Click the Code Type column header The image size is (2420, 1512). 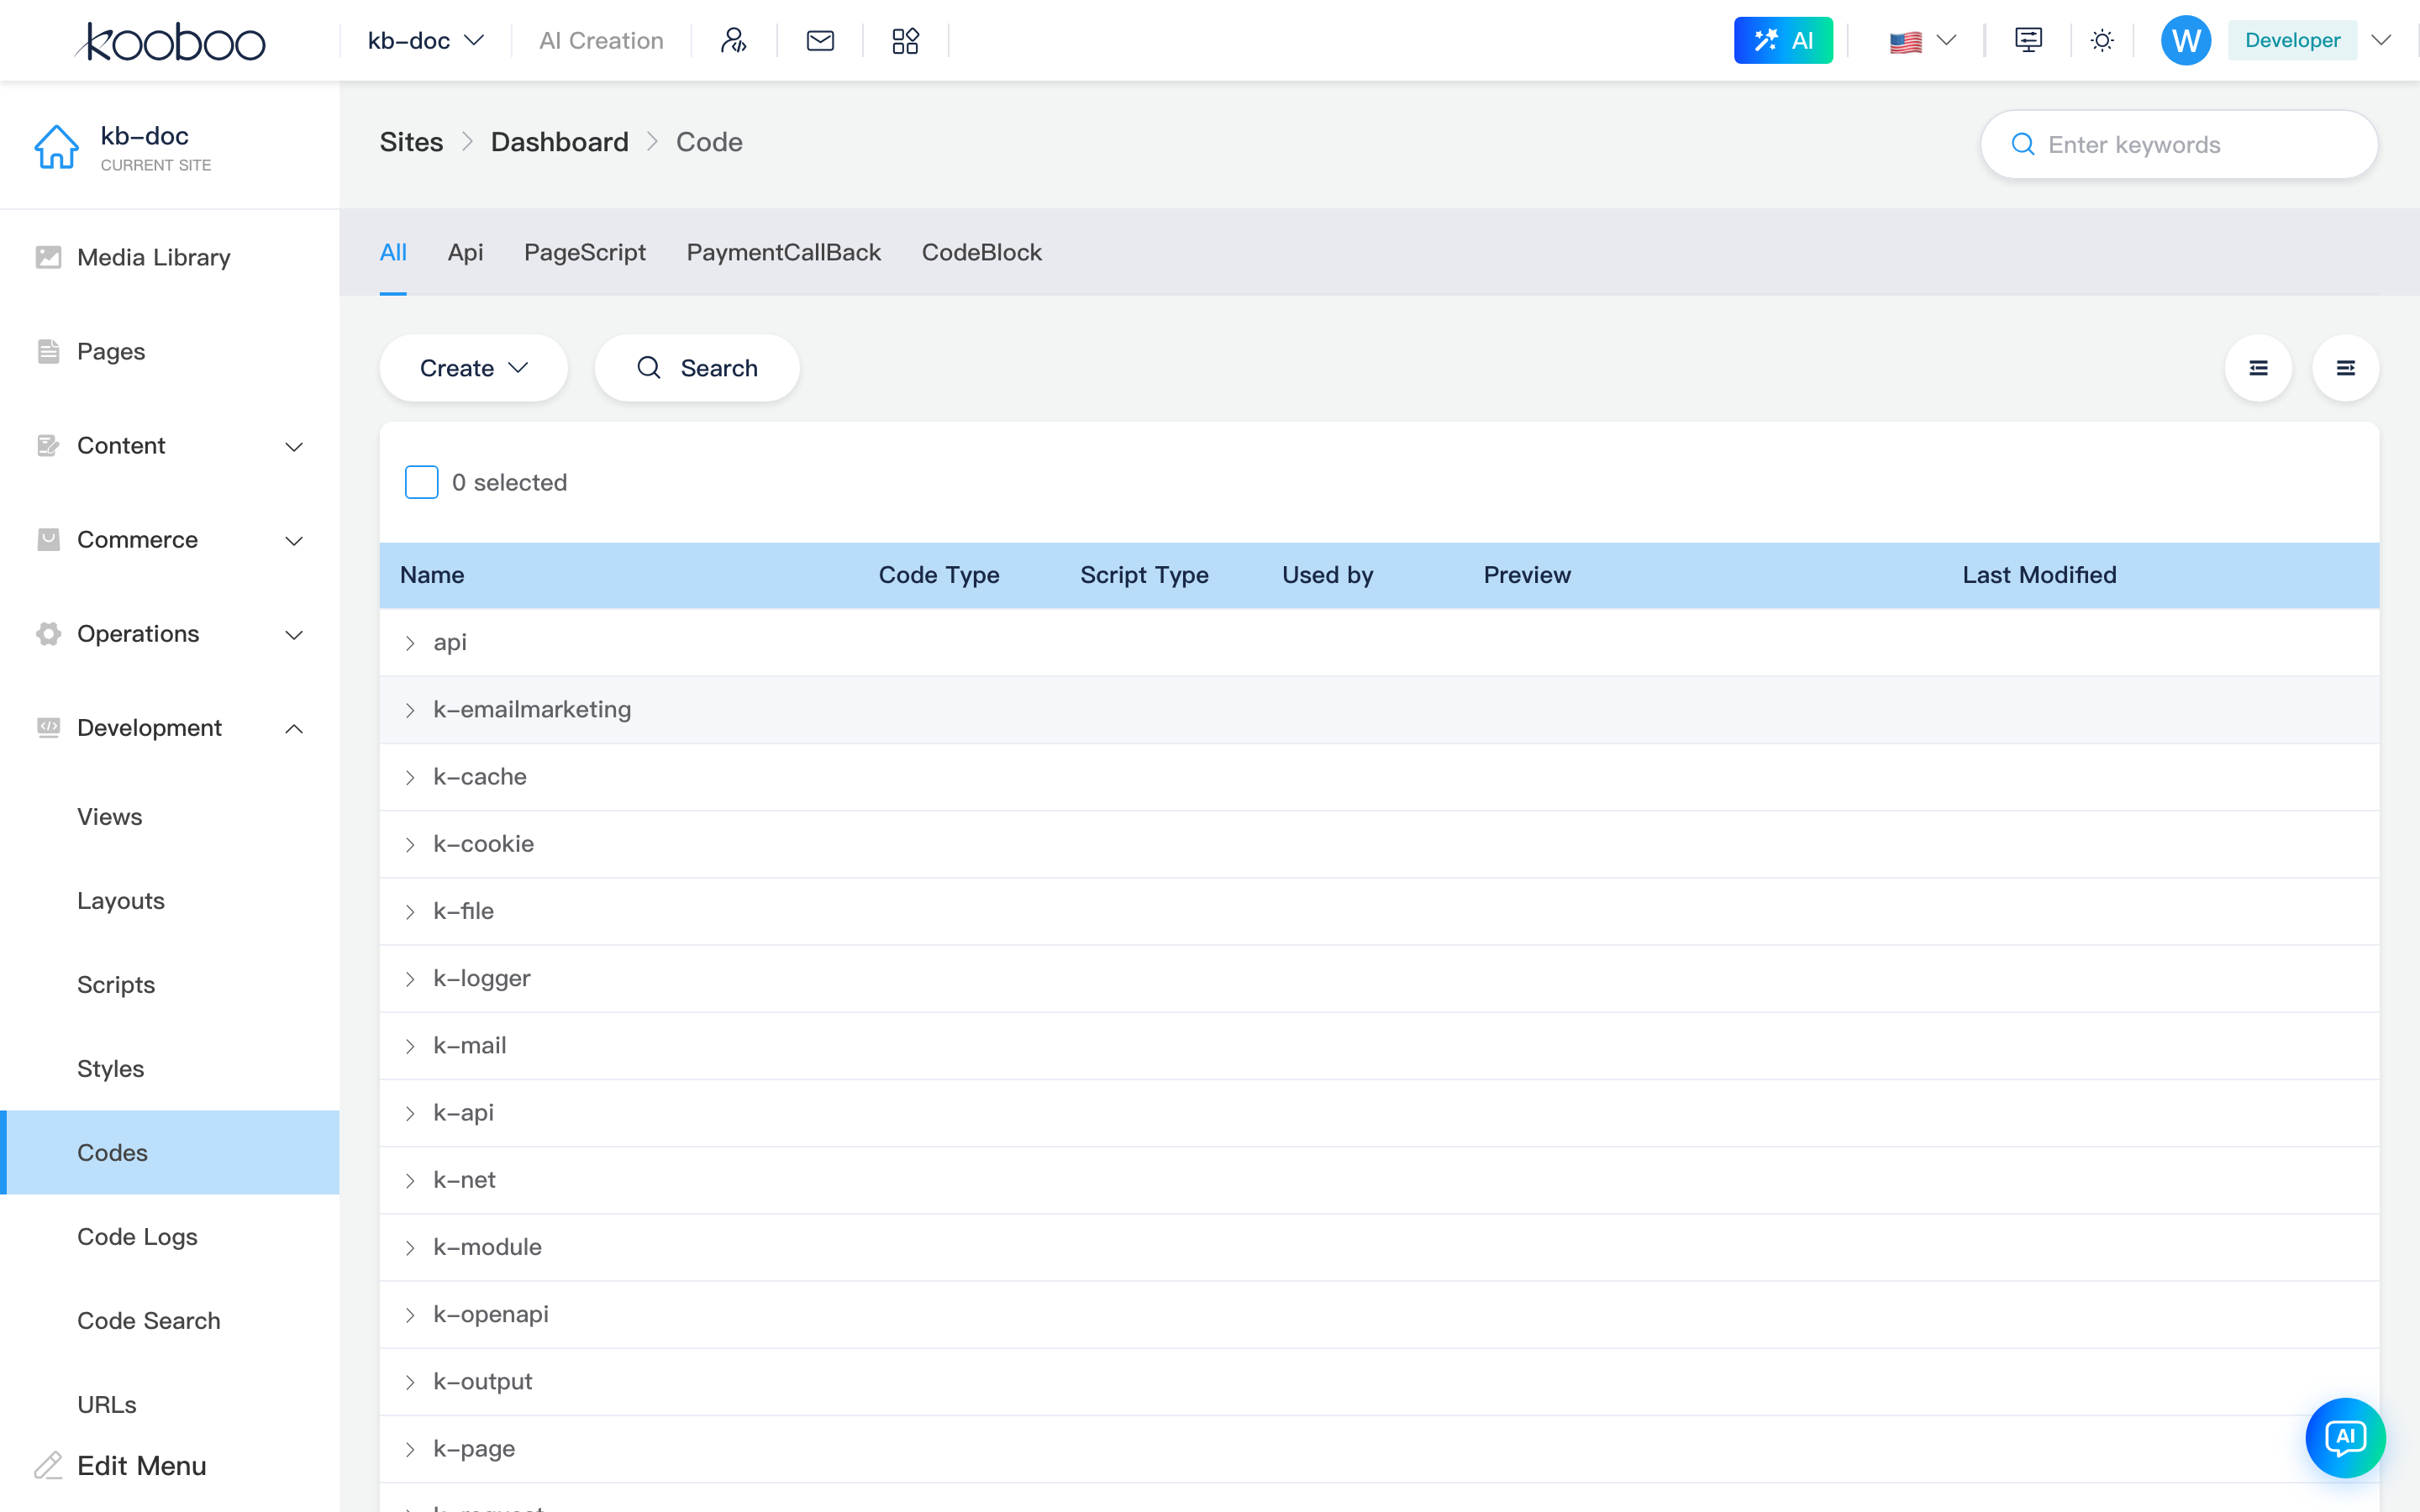coord(939,575)
